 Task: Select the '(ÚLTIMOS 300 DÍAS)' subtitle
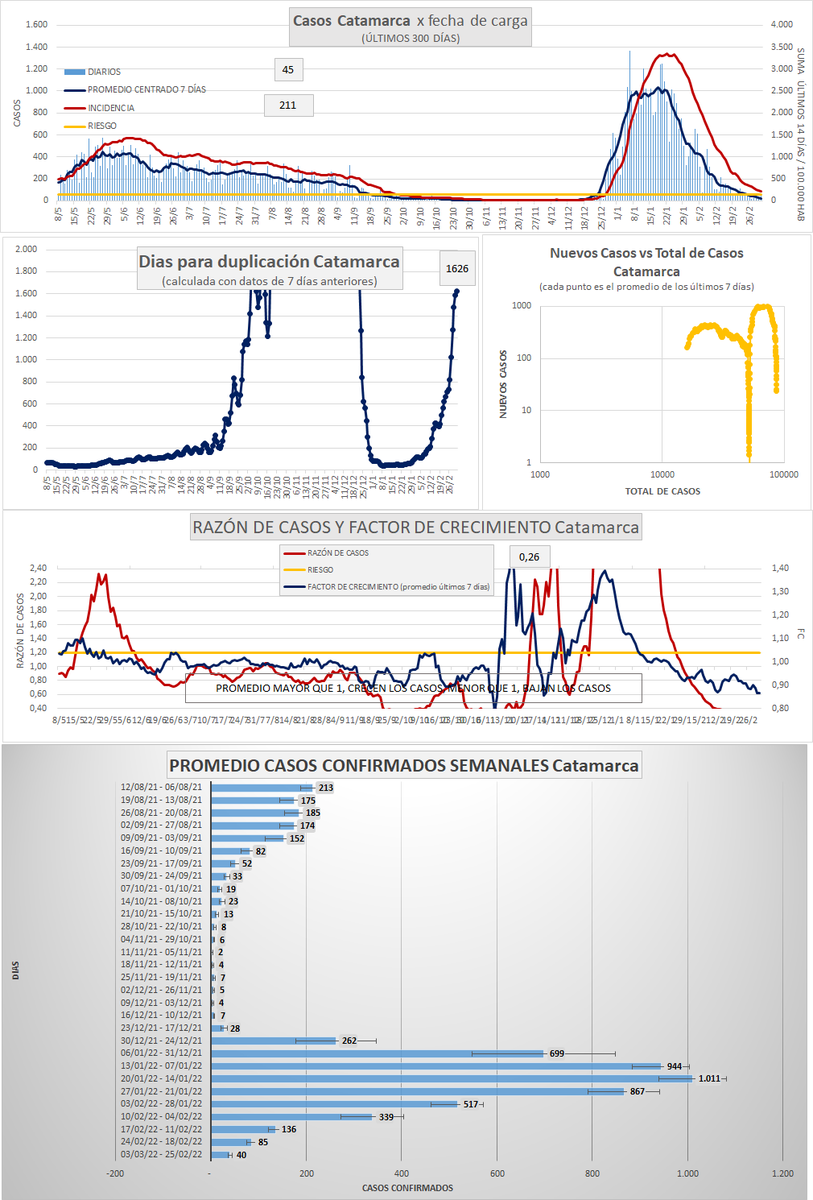tap(410, 38)
